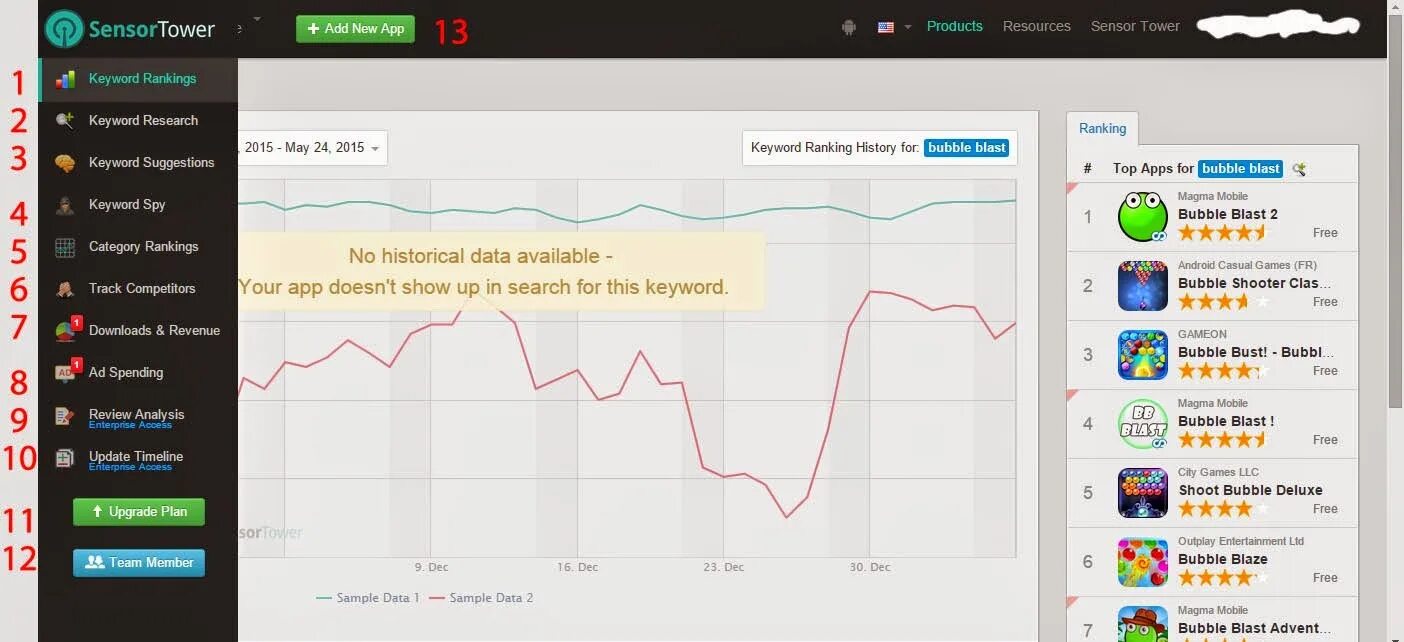Click the Track Competitors icon

click(65, 289)
